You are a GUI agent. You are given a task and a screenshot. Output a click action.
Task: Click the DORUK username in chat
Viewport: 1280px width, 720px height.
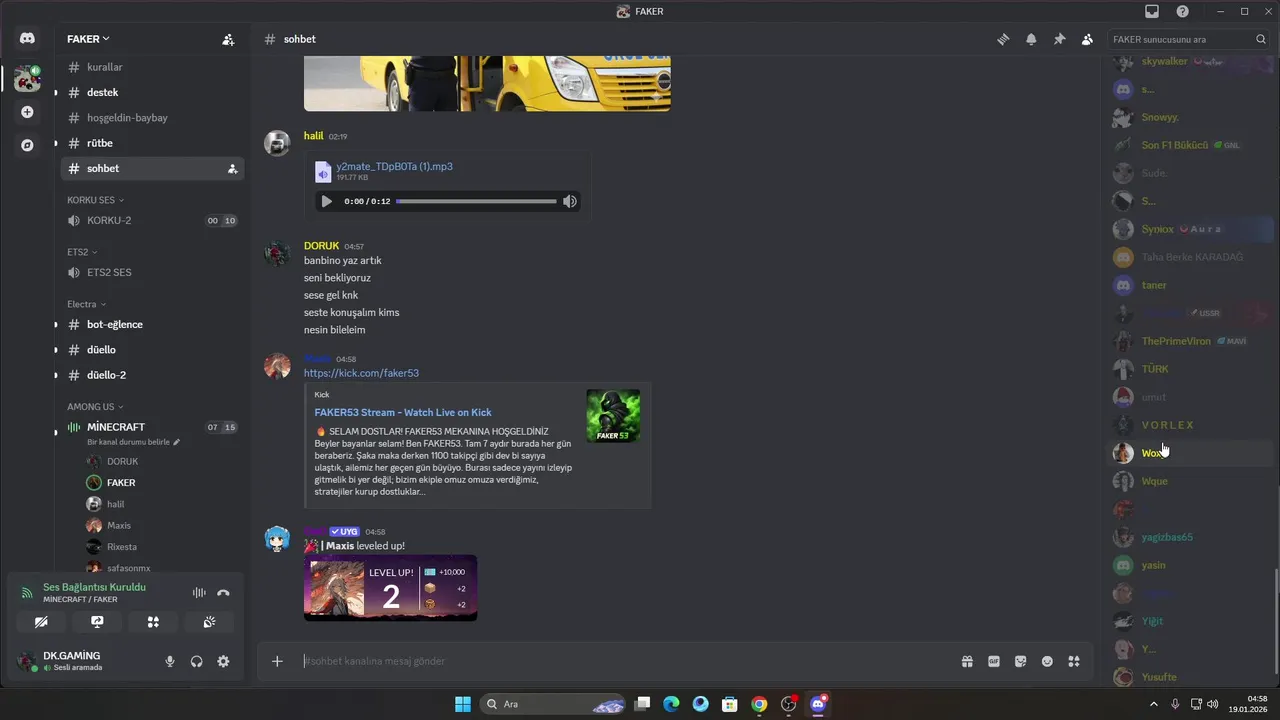[x=321, y=246]
